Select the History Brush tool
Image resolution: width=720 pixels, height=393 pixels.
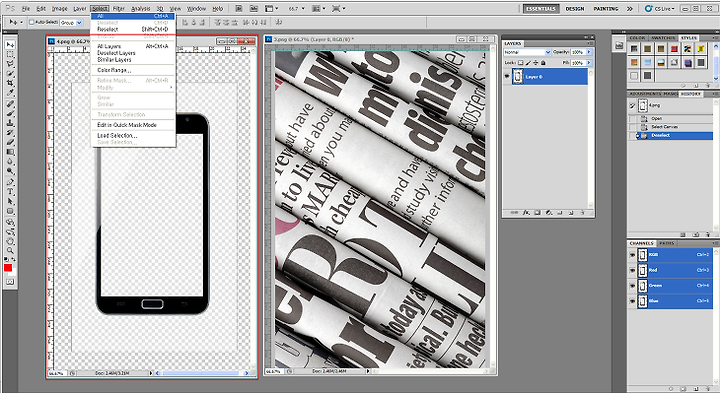[10, 133]
